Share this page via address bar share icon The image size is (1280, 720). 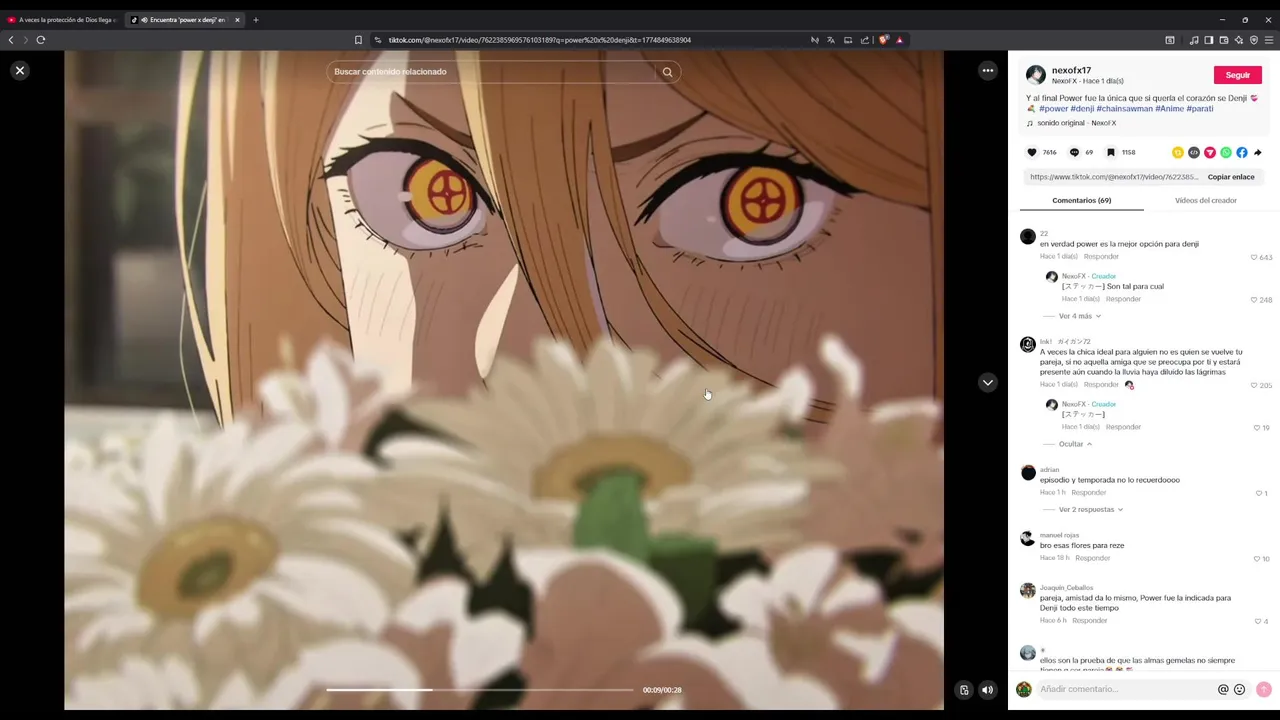(x=865, y=40)
